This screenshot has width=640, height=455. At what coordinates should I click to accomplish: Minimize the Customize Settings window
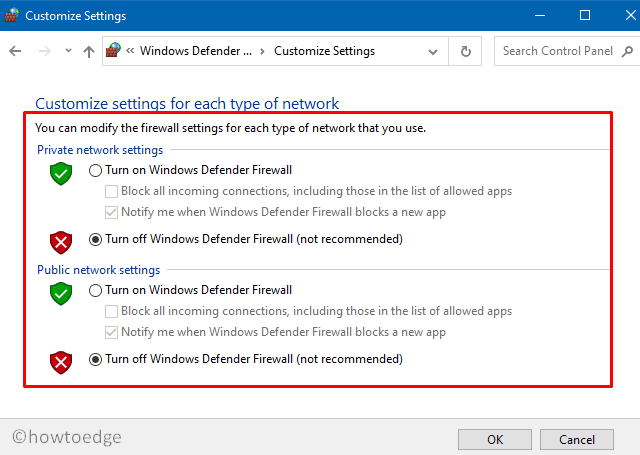pos(540,16)
